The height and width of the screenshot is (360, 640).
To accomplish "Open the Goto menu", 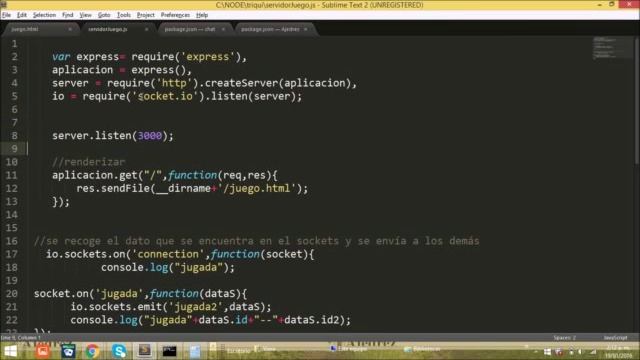I will point(104,15).
